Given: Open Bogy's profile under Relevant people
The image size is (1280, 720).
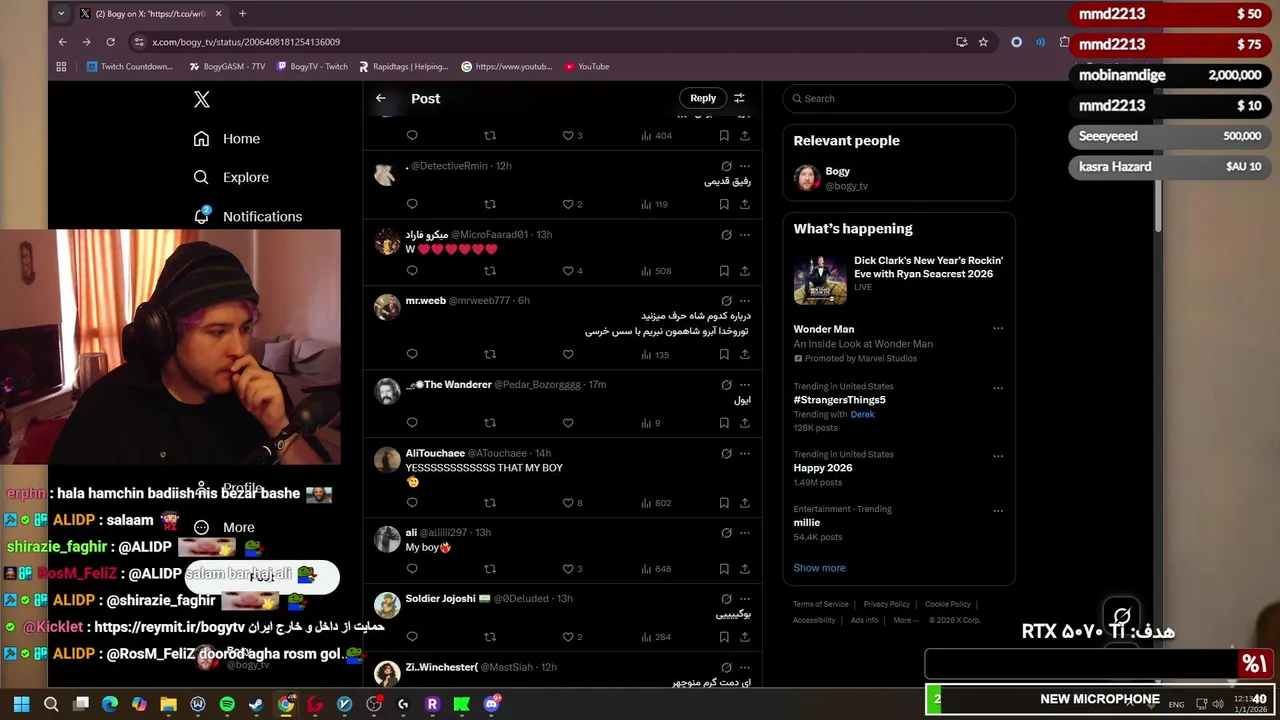Looking at the screenshot, I should 898,178.
